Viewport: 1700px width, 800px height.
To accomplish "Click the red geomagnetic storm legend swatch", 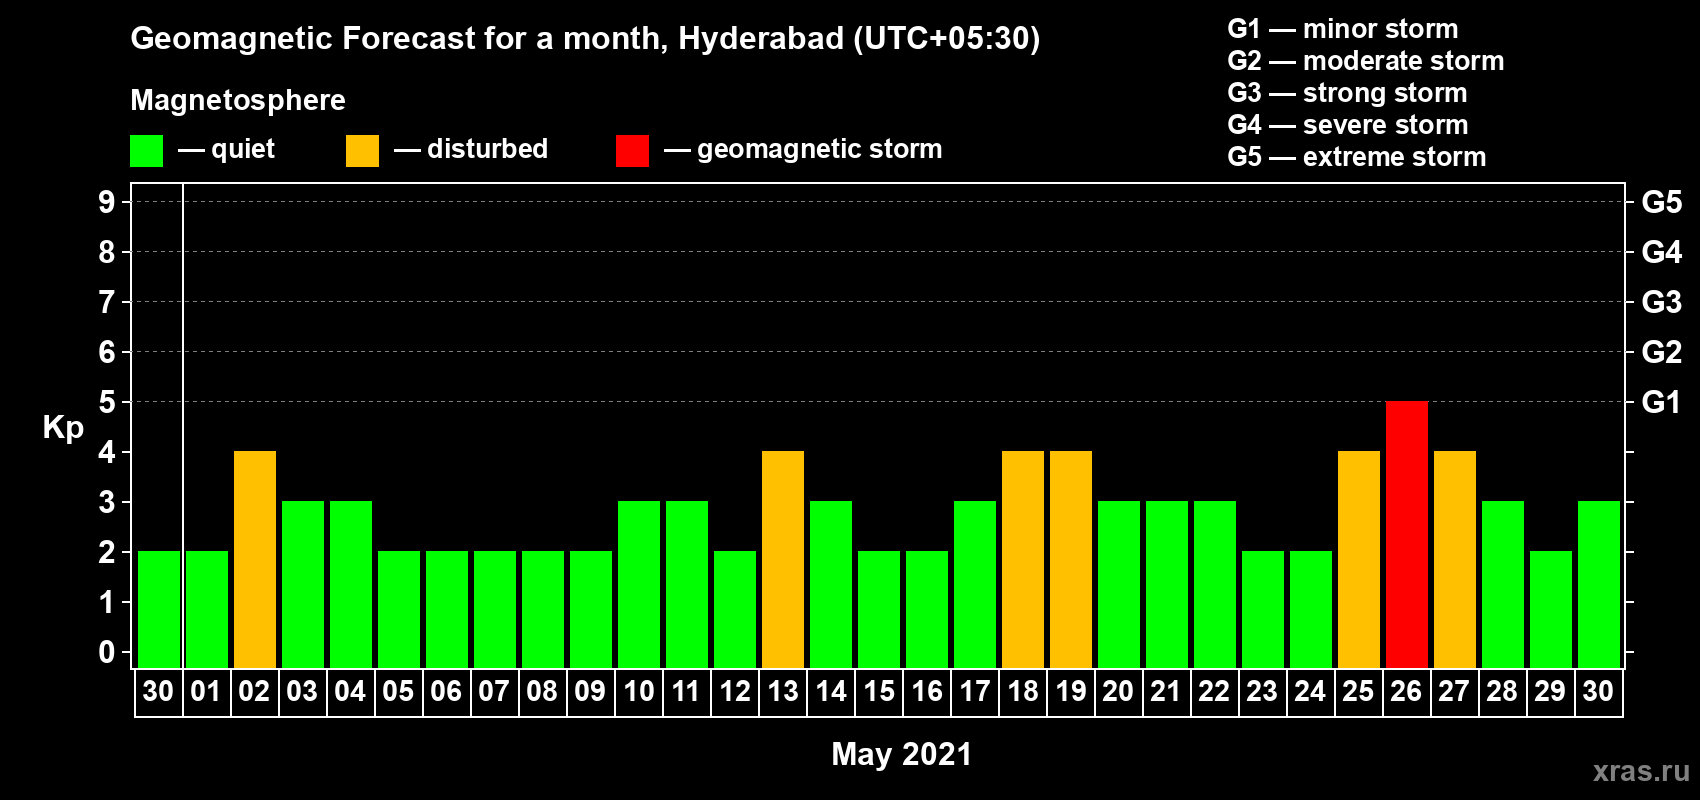I will point(632,151).
